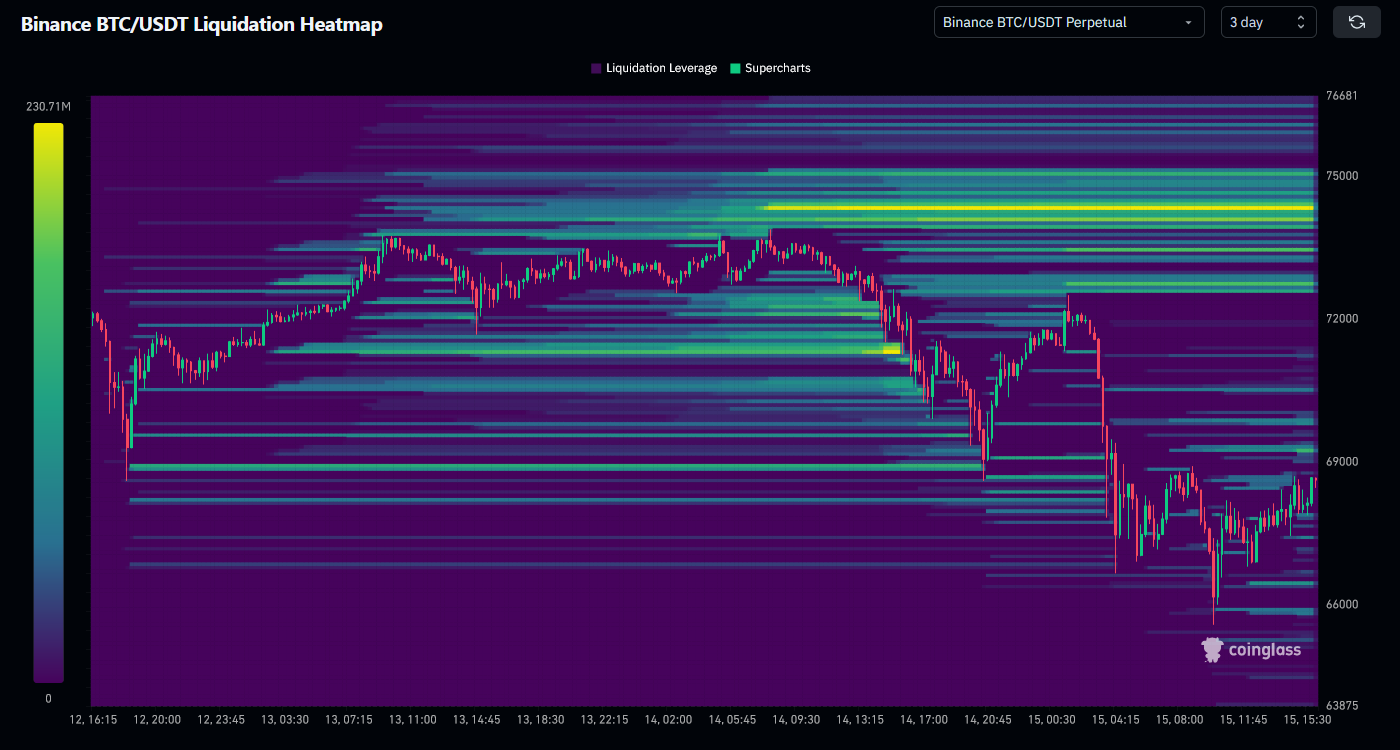Click the 75000 price axis label
Image resolution: width=1400 pixels, height=750 pixels.
[x=1341, y=176]
